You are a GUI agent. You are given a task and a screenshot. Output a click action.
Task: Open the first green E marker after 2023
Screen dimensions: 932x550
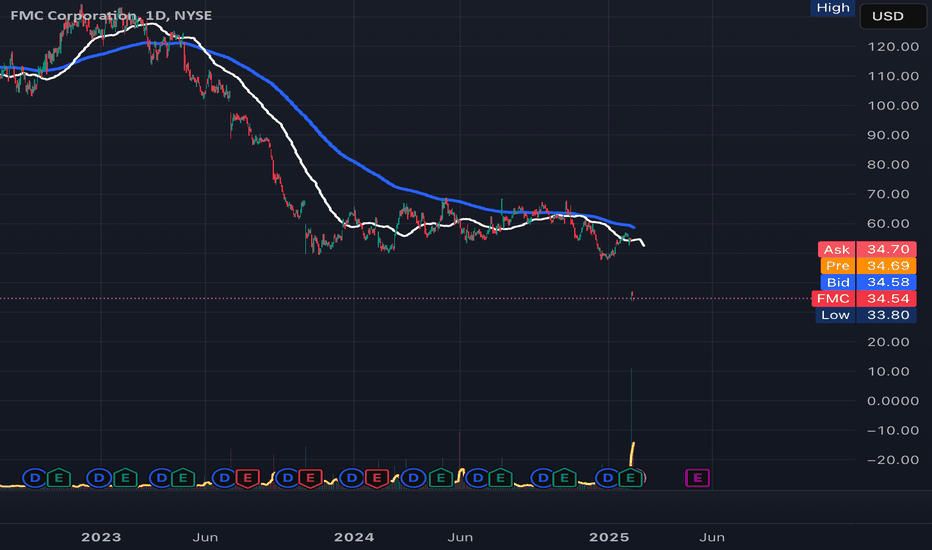125,477
